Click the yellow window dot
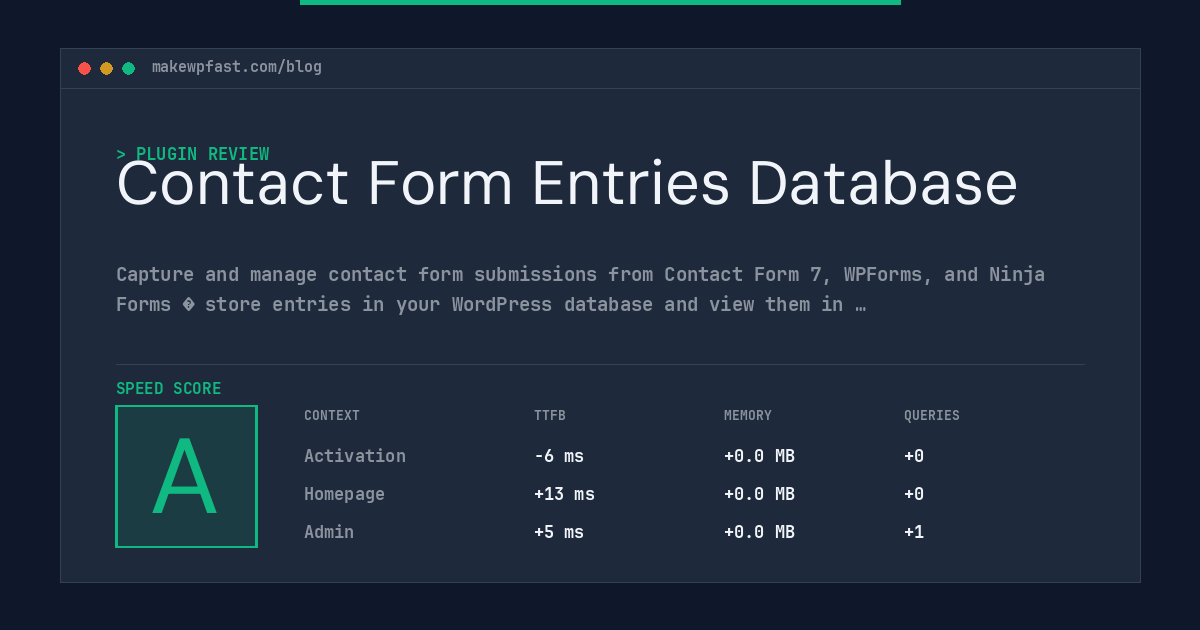Viewport: 1200px width, 630px height. pyautogui.click(x=106, y=68)
